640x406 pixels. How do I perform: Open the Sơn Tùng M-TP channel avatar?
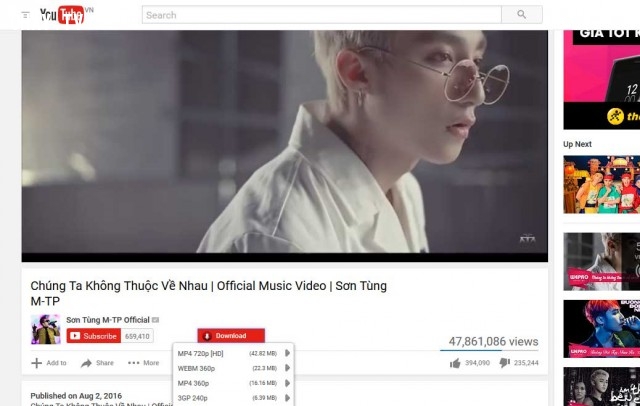[x=46, y=329]
